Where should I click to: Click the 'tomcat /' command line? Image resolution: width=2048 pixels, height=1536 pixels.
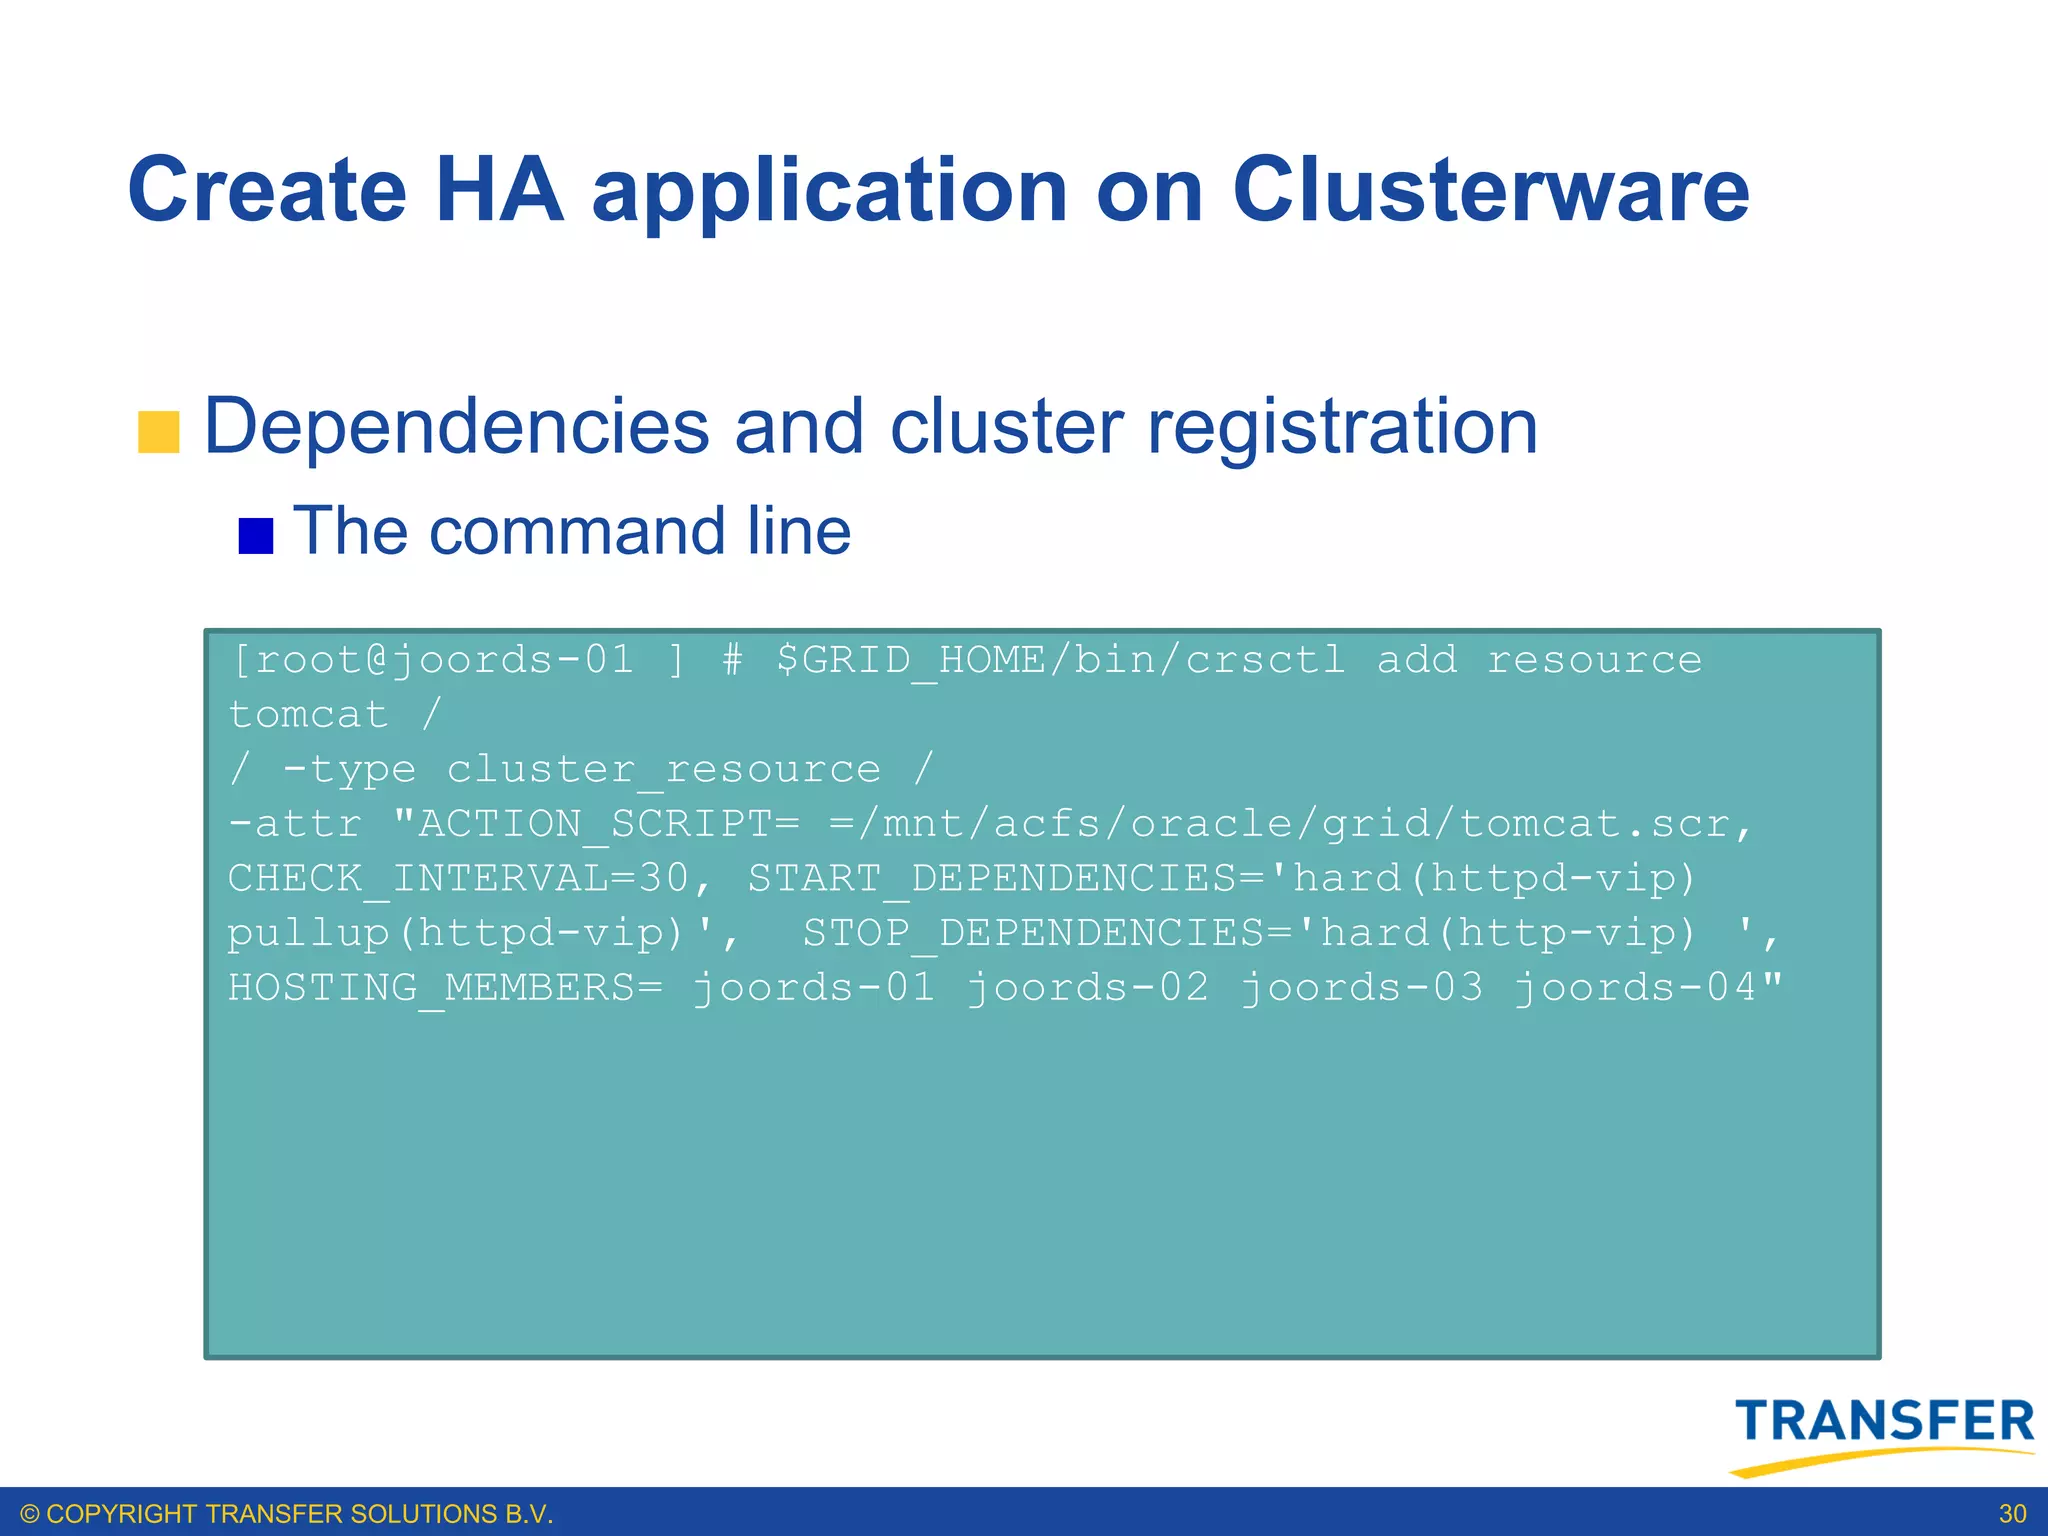335,714
